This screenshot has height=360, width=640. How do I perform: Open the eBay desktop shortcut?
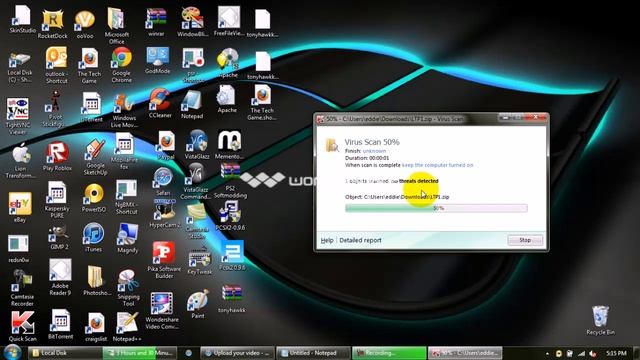coord(20,207)
